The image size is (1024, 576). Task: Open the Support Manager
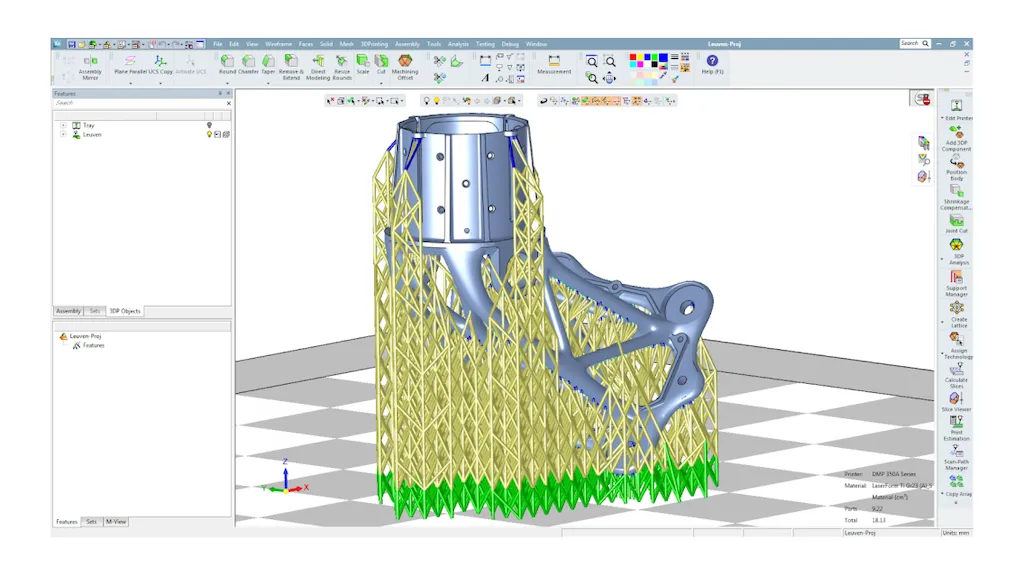click(956, 284)
